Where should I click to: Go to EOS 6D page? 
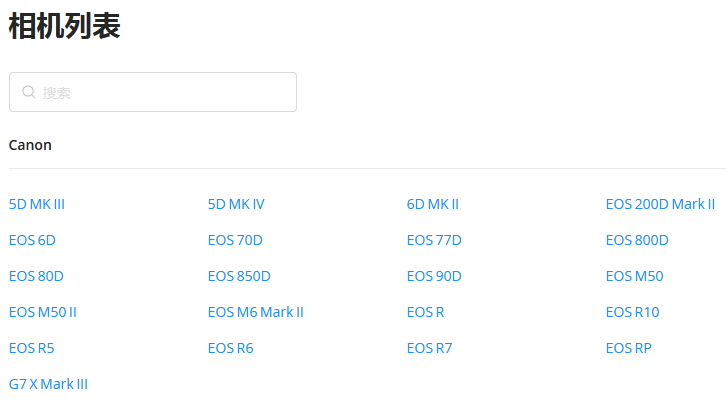[x=32, y=240]
